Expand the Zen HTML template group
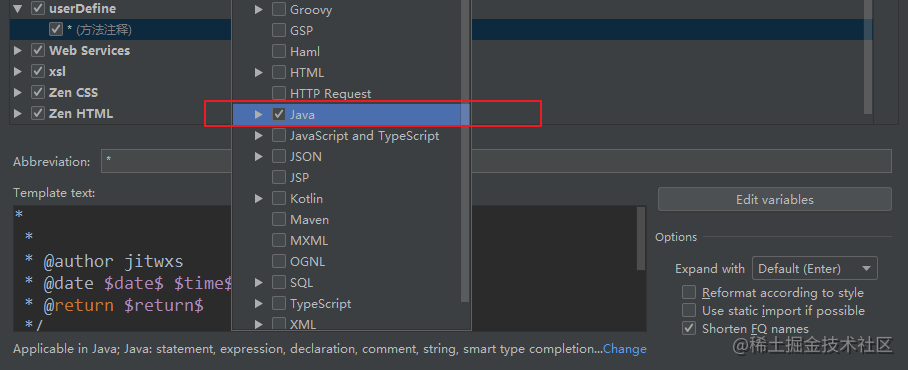This screenshot has height=370, width=908. point(18,113)
